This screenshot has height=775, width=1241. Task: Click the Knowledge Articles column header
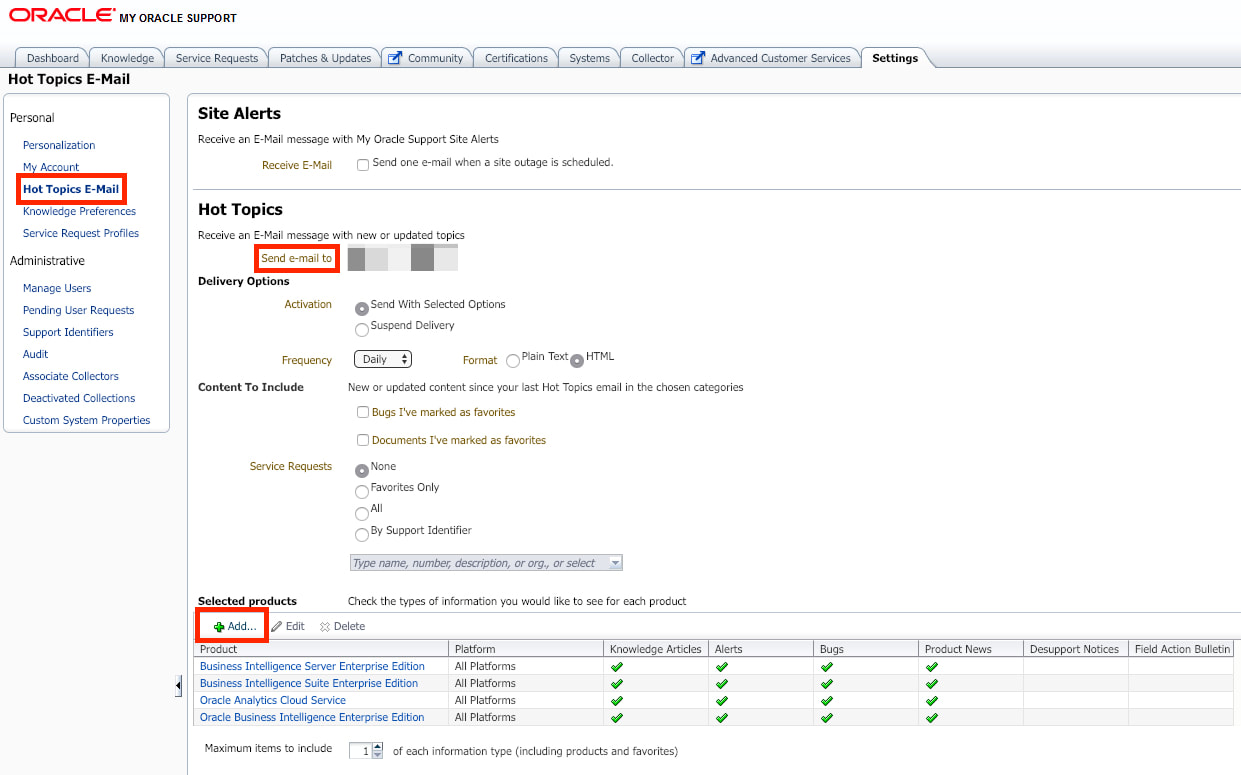(657, 649)
